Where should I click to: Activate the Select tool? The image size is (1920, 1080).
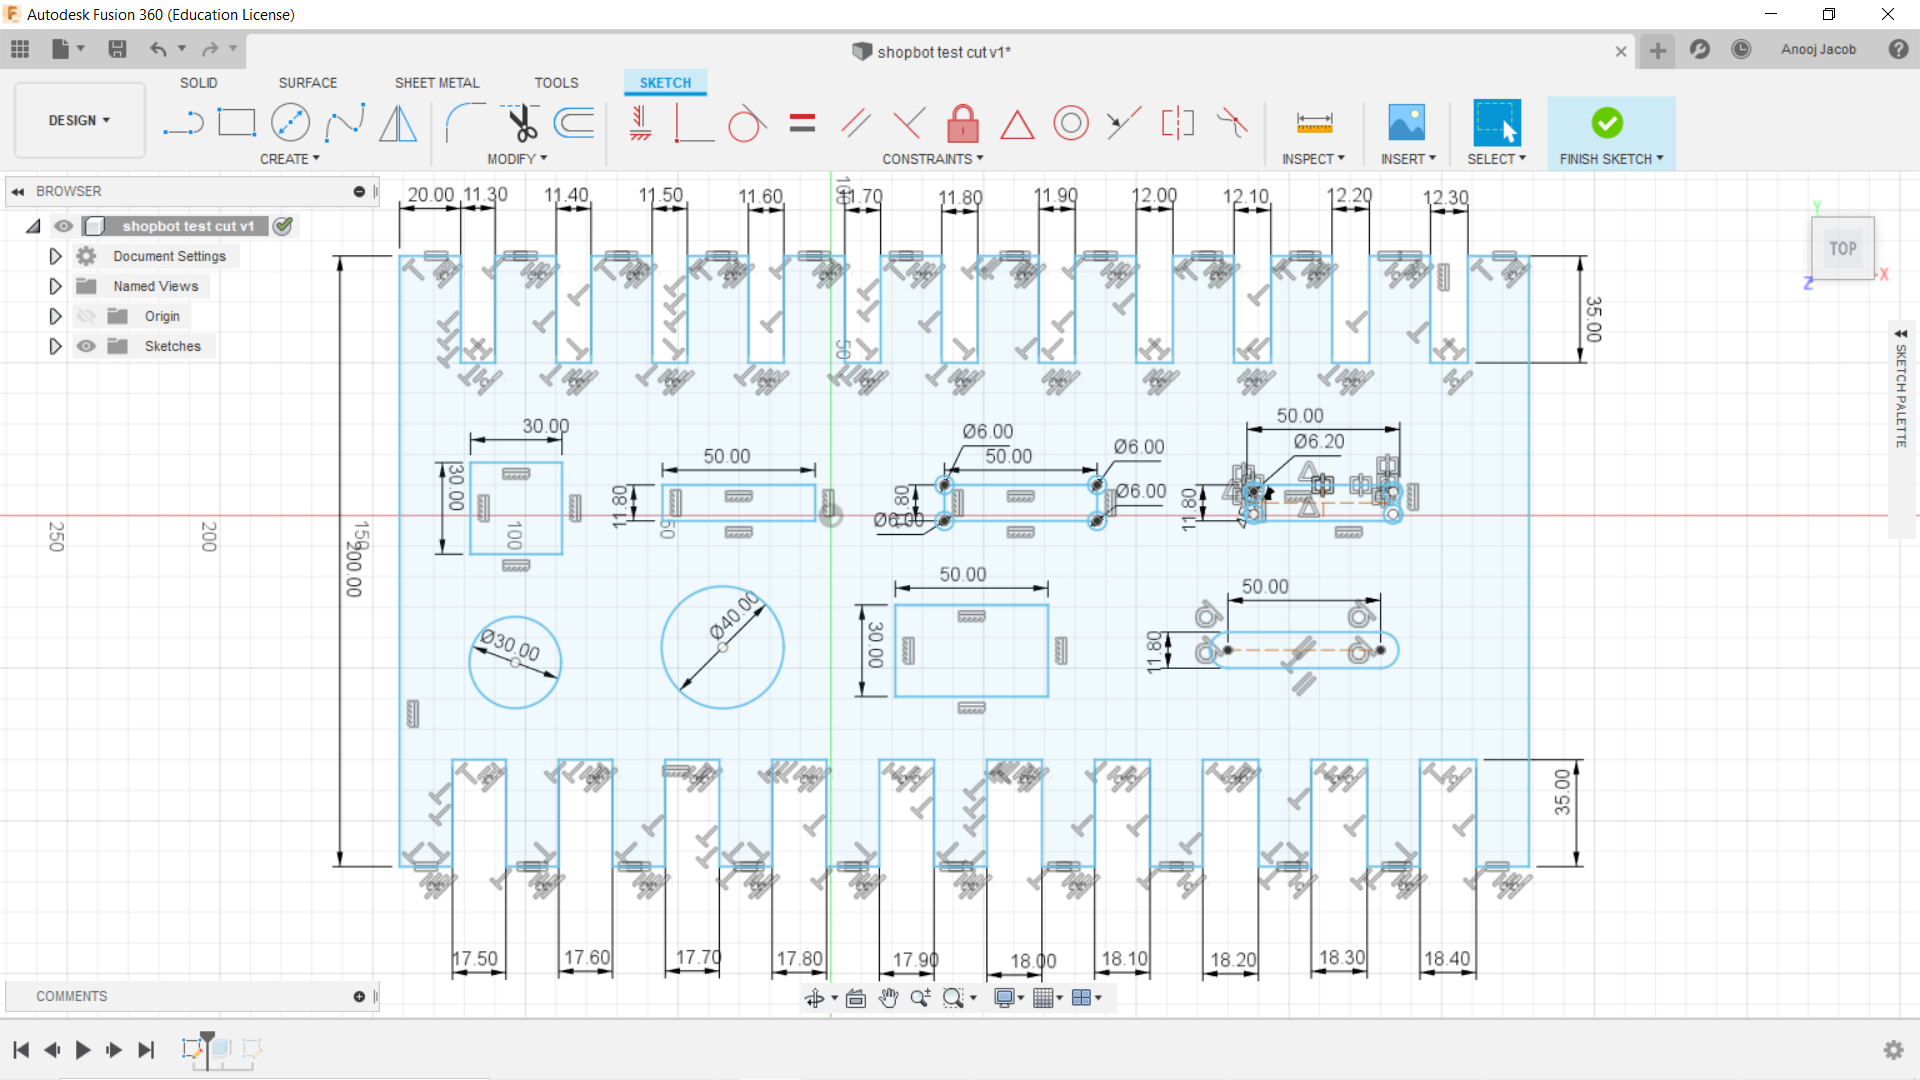click(x=1497, y=123)
